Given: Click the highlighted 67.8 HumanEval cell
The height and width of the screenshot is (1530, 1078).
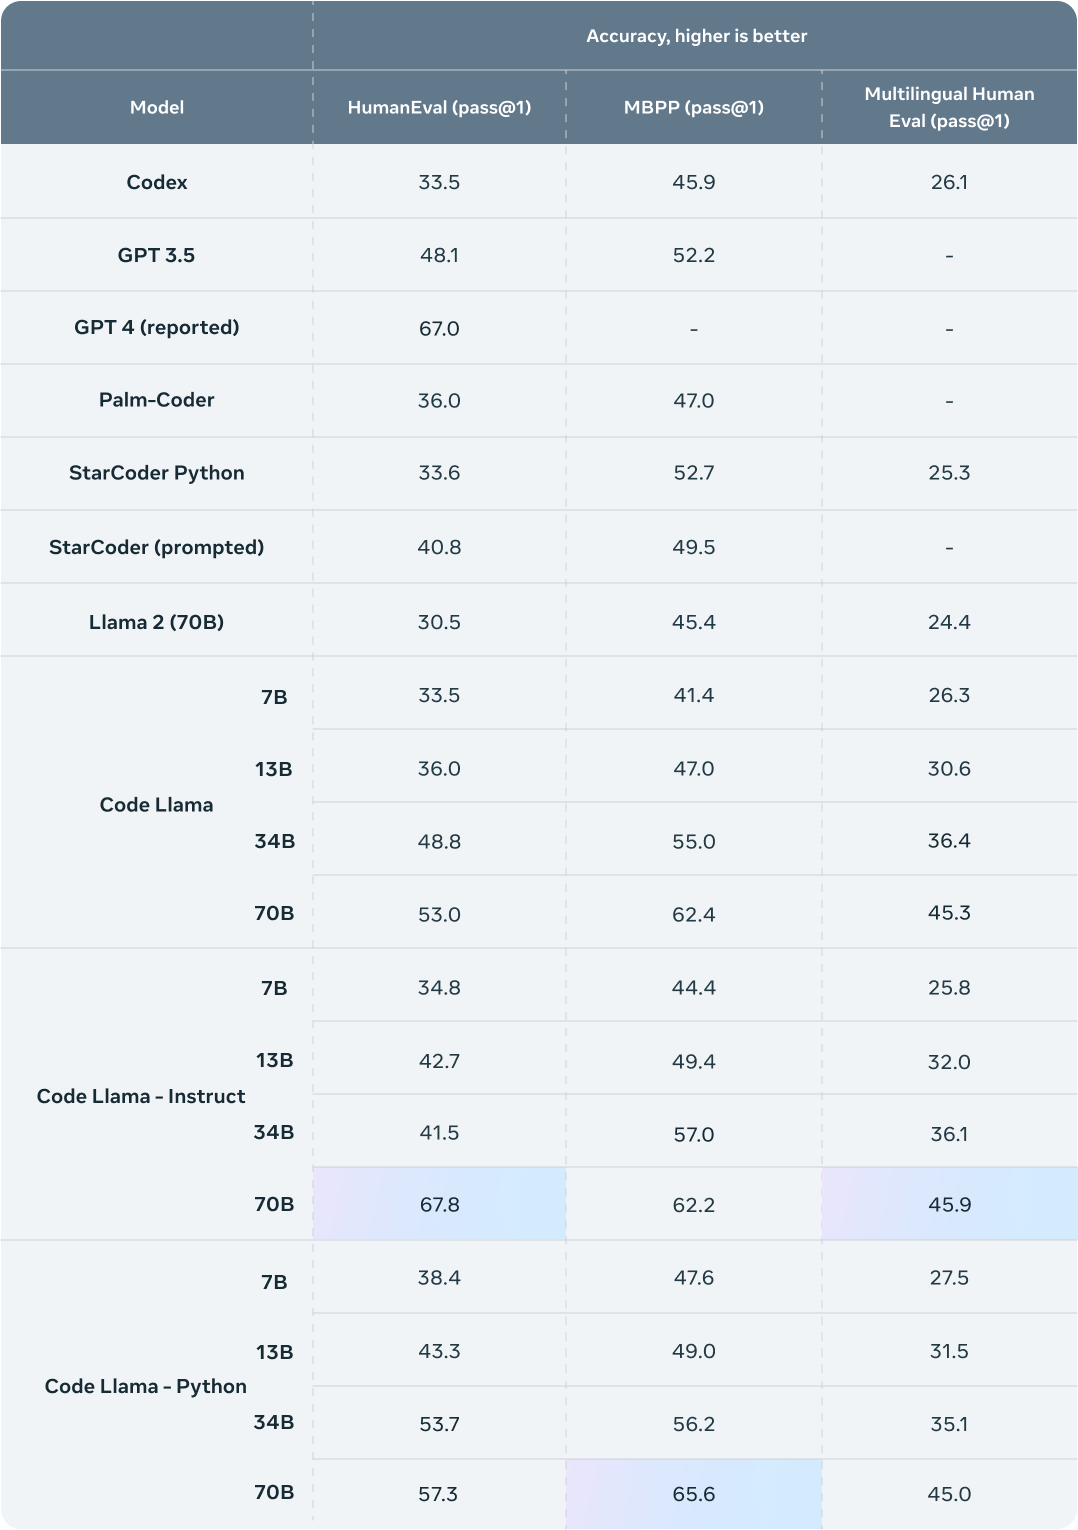Looking at the screenshot, I should click(x=439, y=1204).
